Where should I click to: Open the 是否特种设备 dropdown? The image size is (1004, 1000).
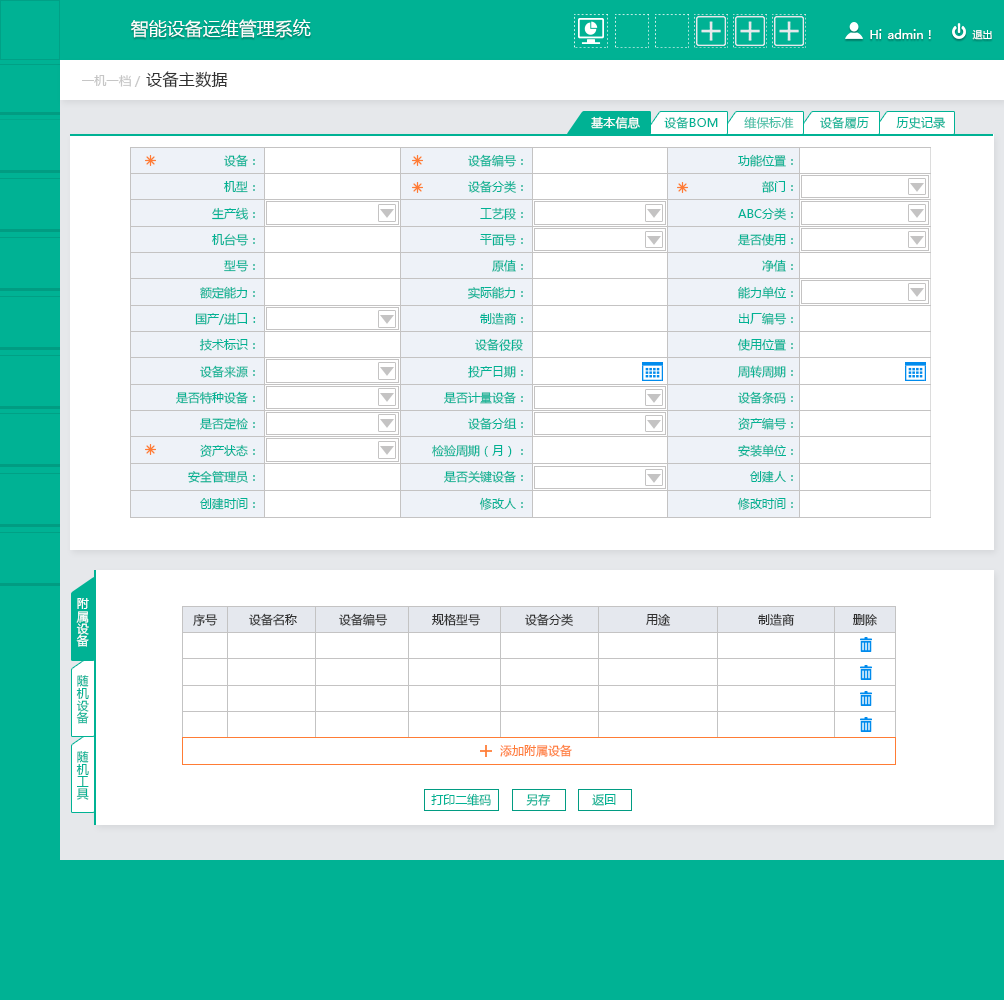pos(387,398)
